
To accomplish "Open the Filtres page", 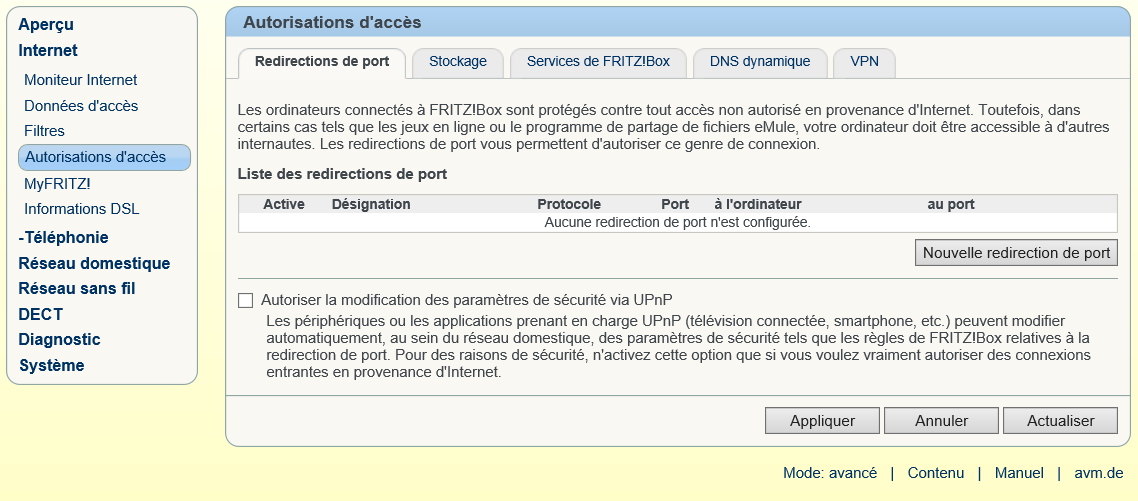I will coord(44,131).
